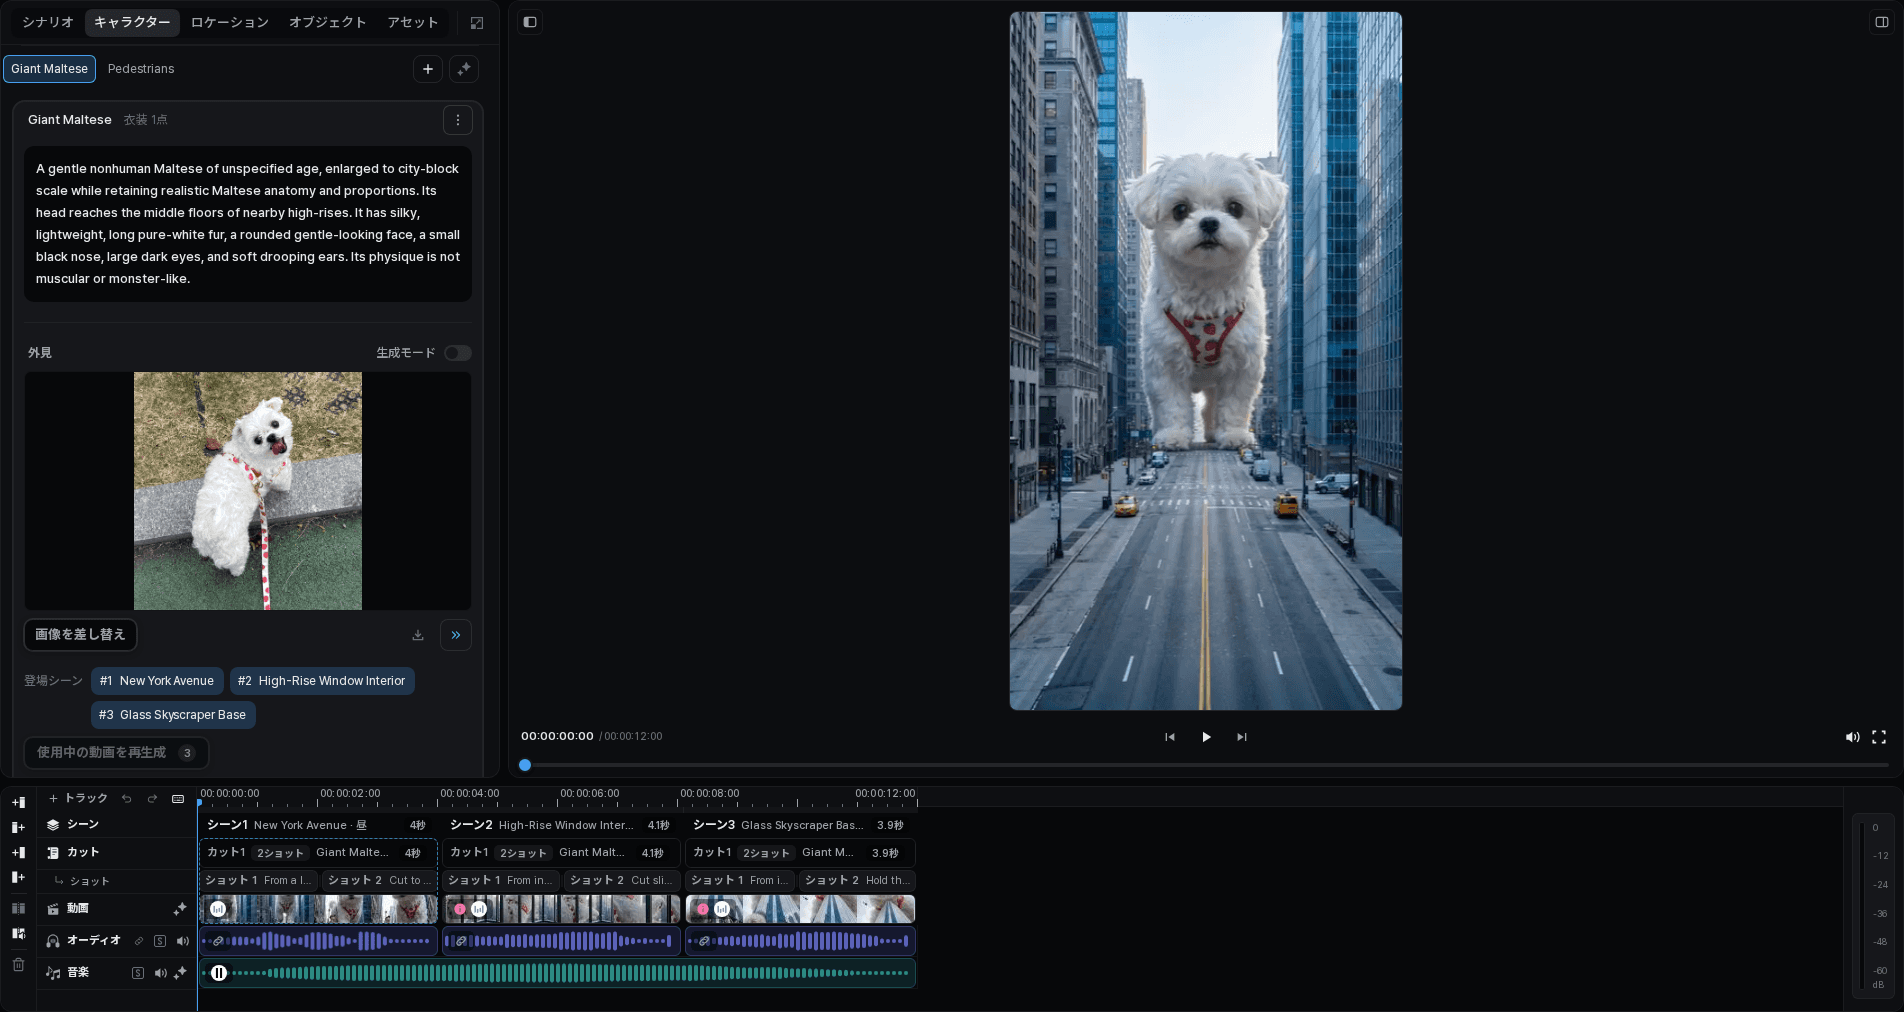The image size is (1904, 1012).
Task: Solo the オーディオ track with the S button
Action: coord(160,941)
